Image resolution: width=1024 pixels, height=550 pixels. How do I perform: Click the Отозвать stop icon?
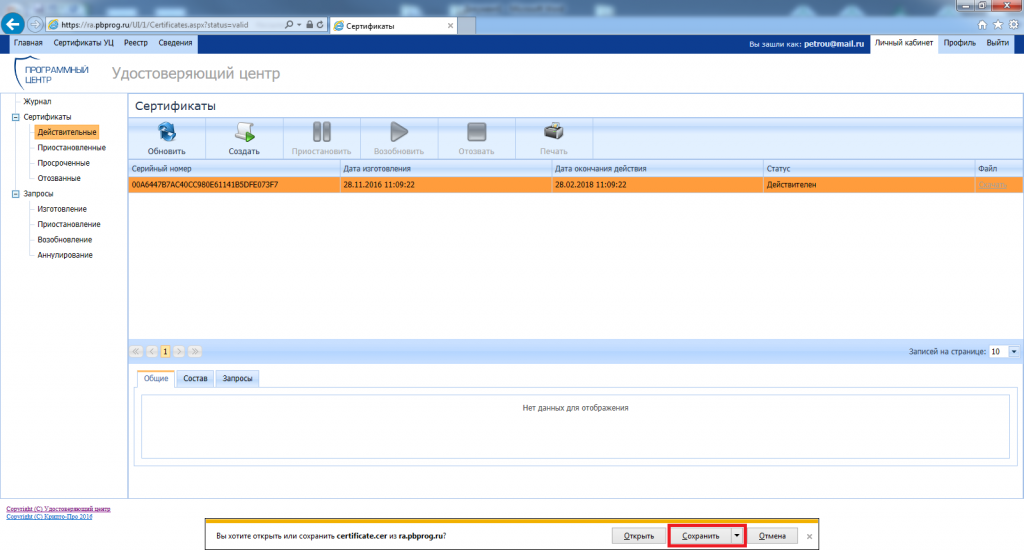pyautogui.click(x=476, y=133)
